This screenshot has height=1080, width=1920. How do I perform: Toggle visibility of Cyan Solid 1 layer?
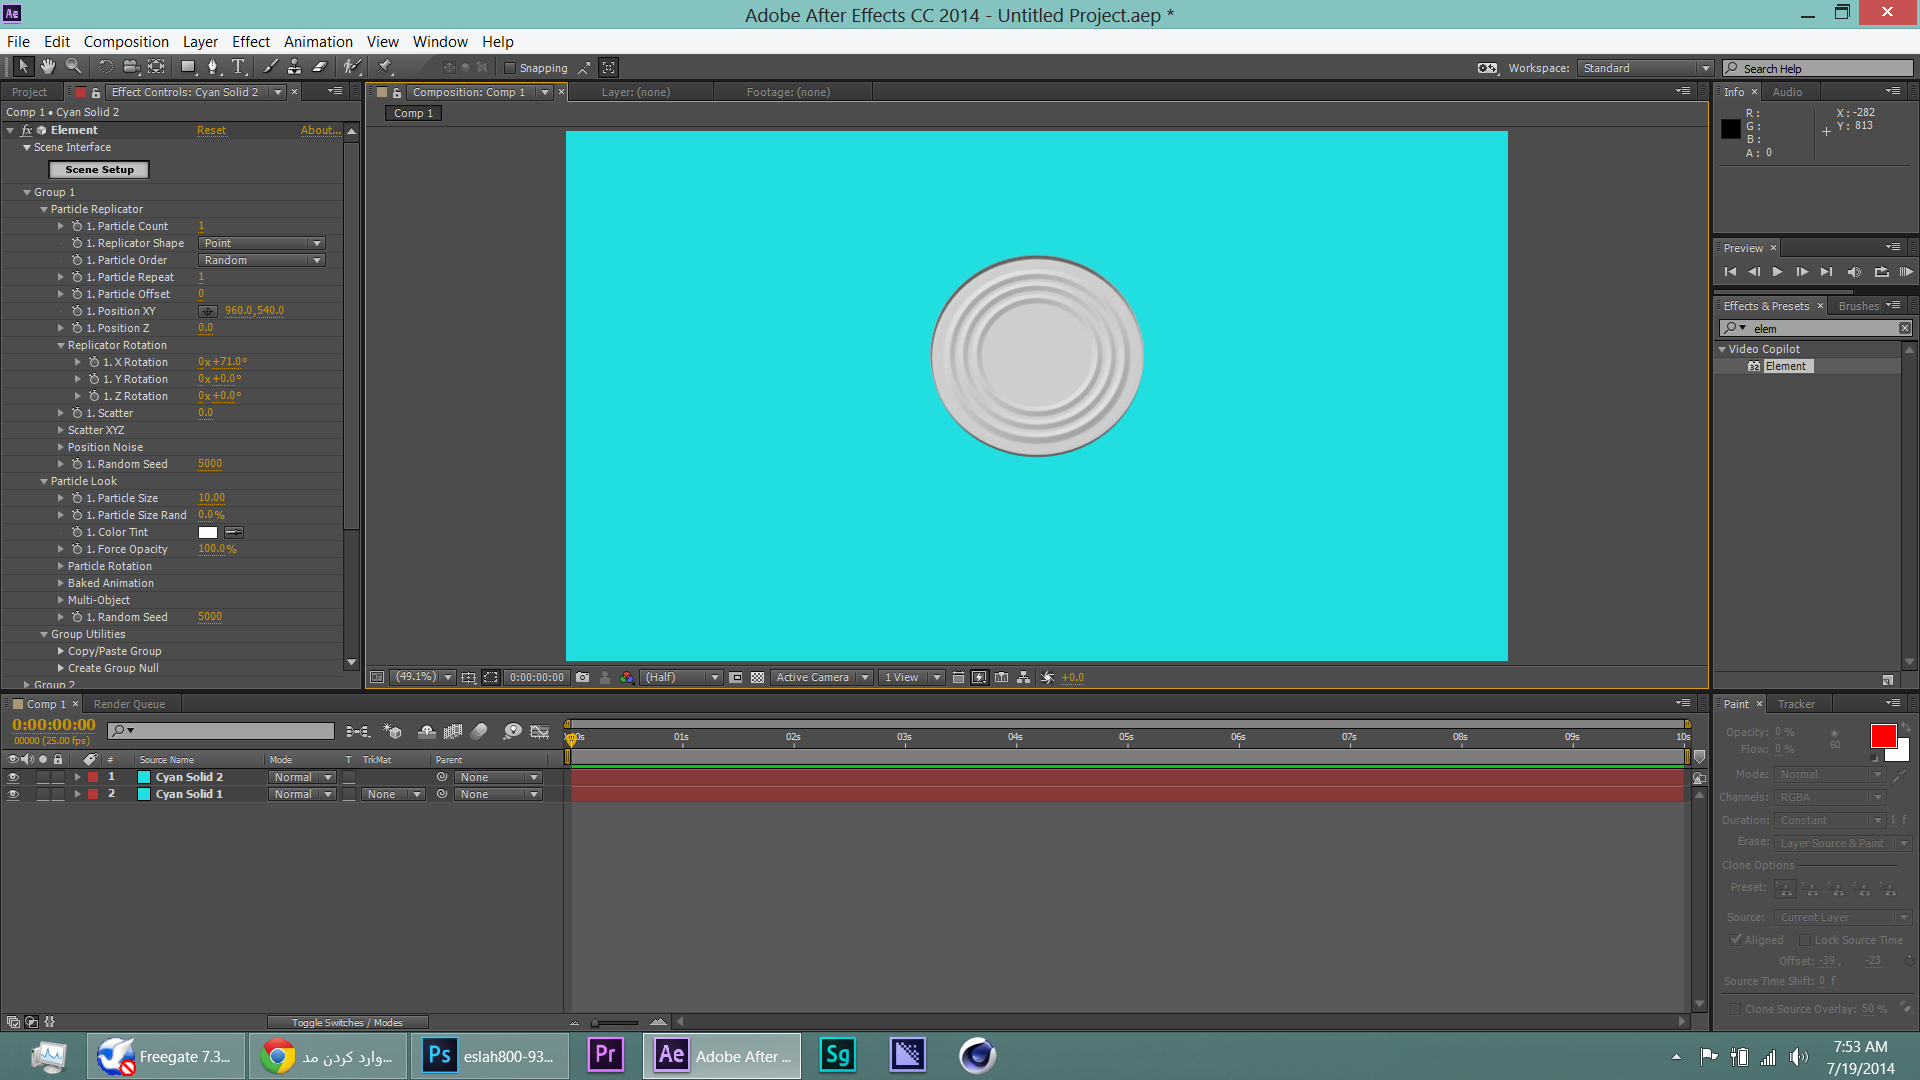(11, 793)
